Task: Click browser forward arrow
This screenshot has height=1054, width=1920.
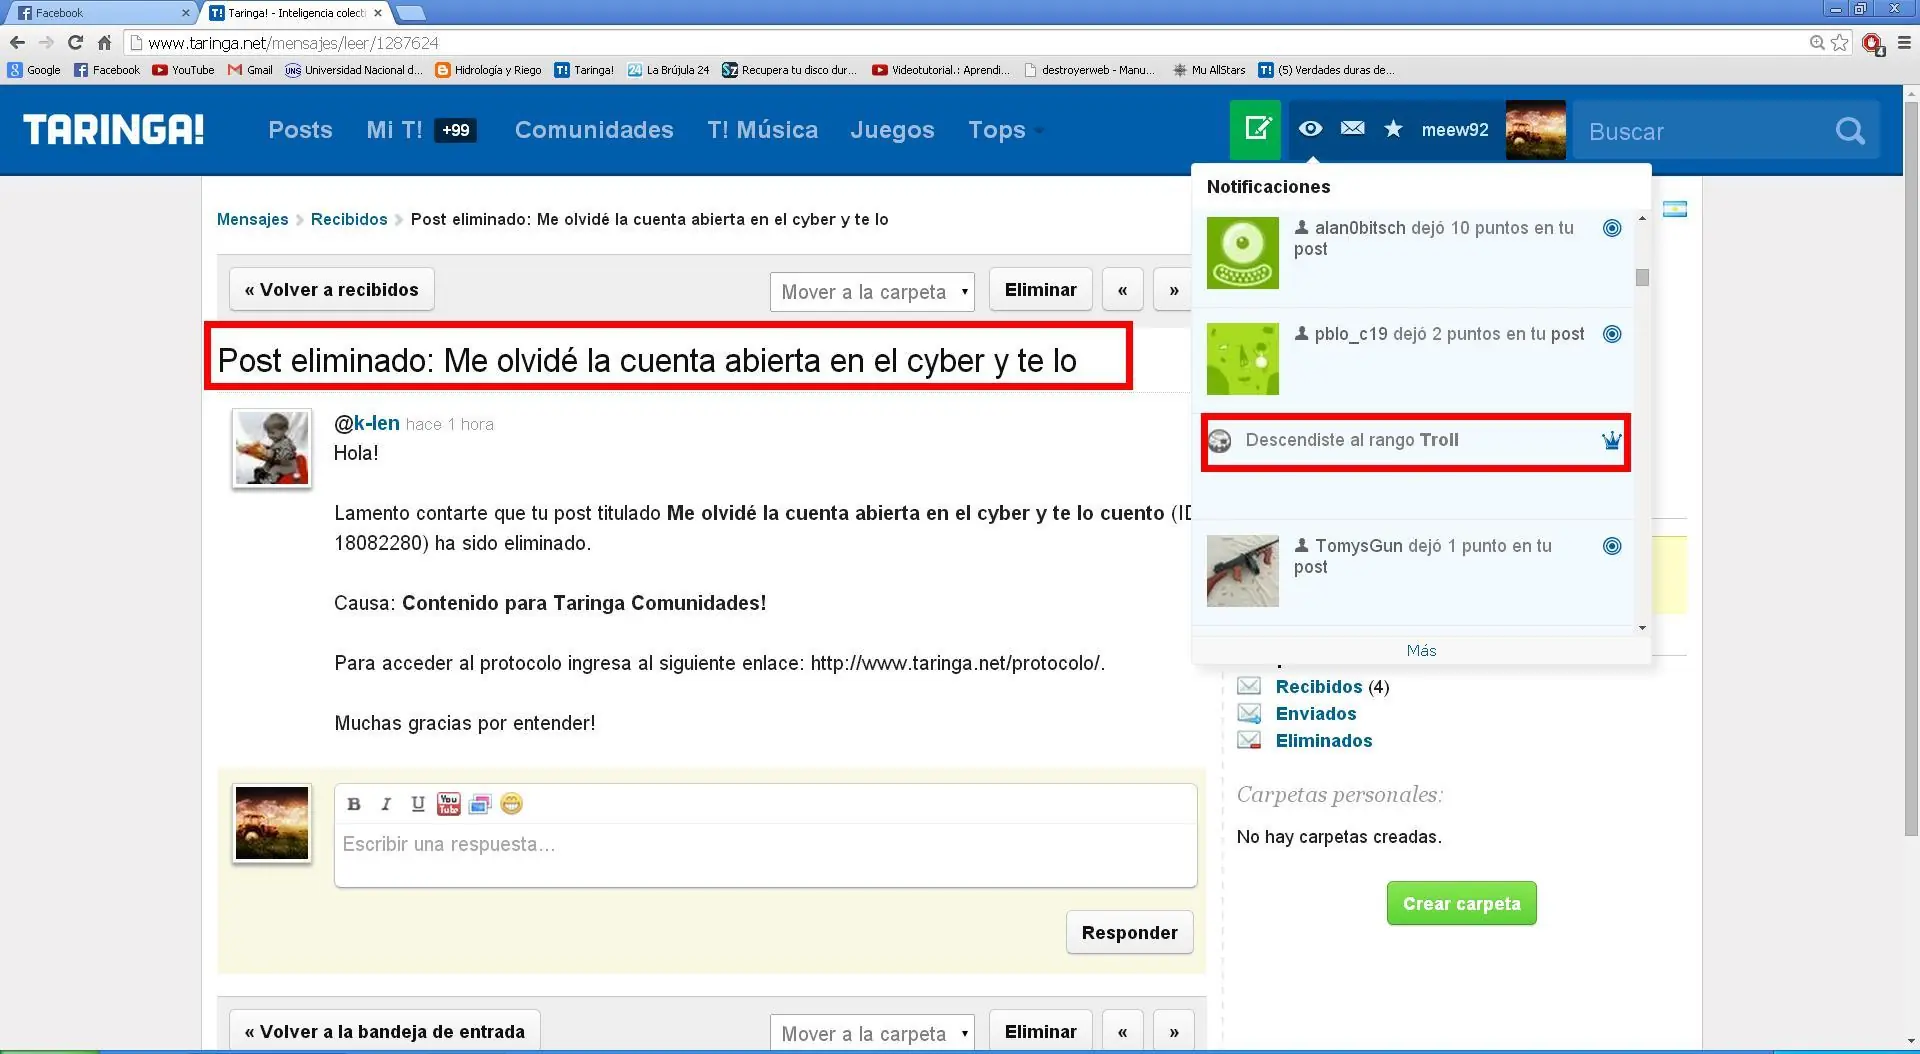Action: [x=46, y=42]
